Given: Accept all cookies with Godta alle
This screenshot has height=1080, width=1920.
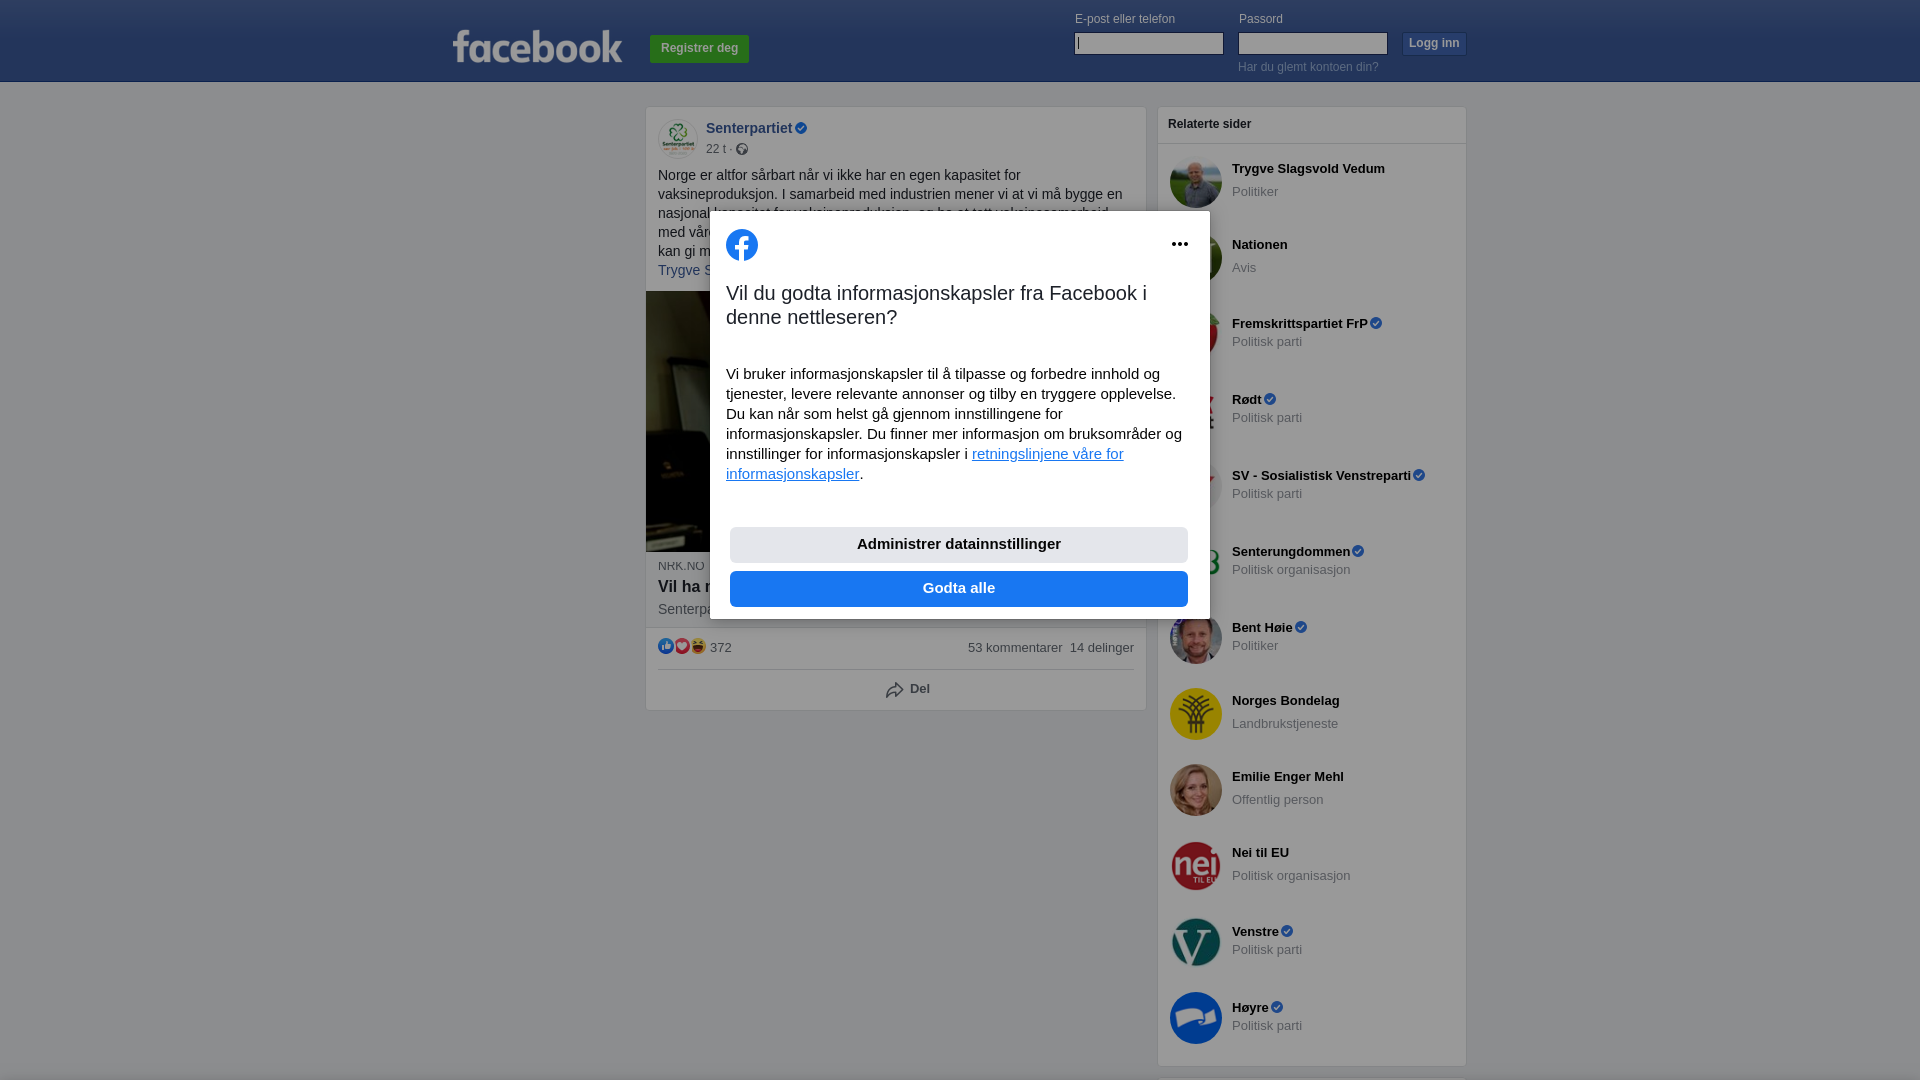Looking at the screenshot, I should pos(959,589).
